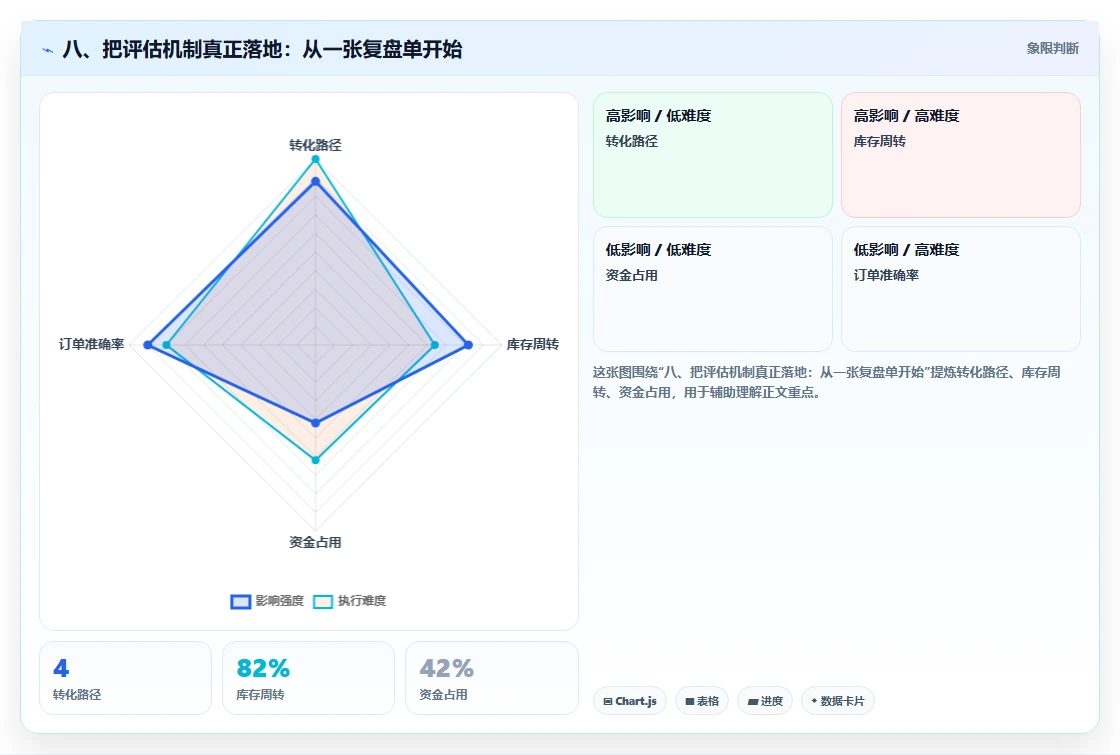This screenshot has height=755, width=1120.
Task: Click the section title 八、把评估机制真正落地
Action: pos(262,49)
